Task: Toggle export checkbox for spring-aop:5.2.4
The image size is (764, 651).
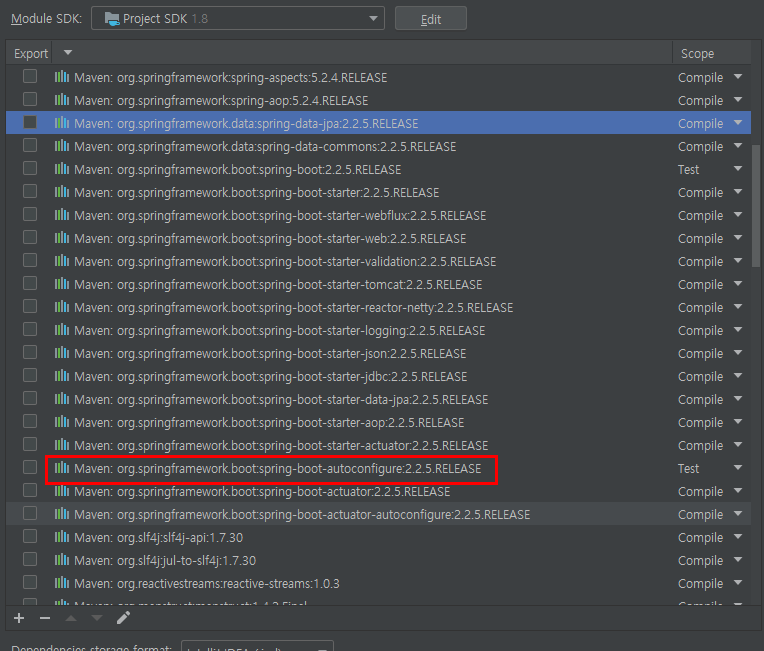Action: (x=30, y=99)
